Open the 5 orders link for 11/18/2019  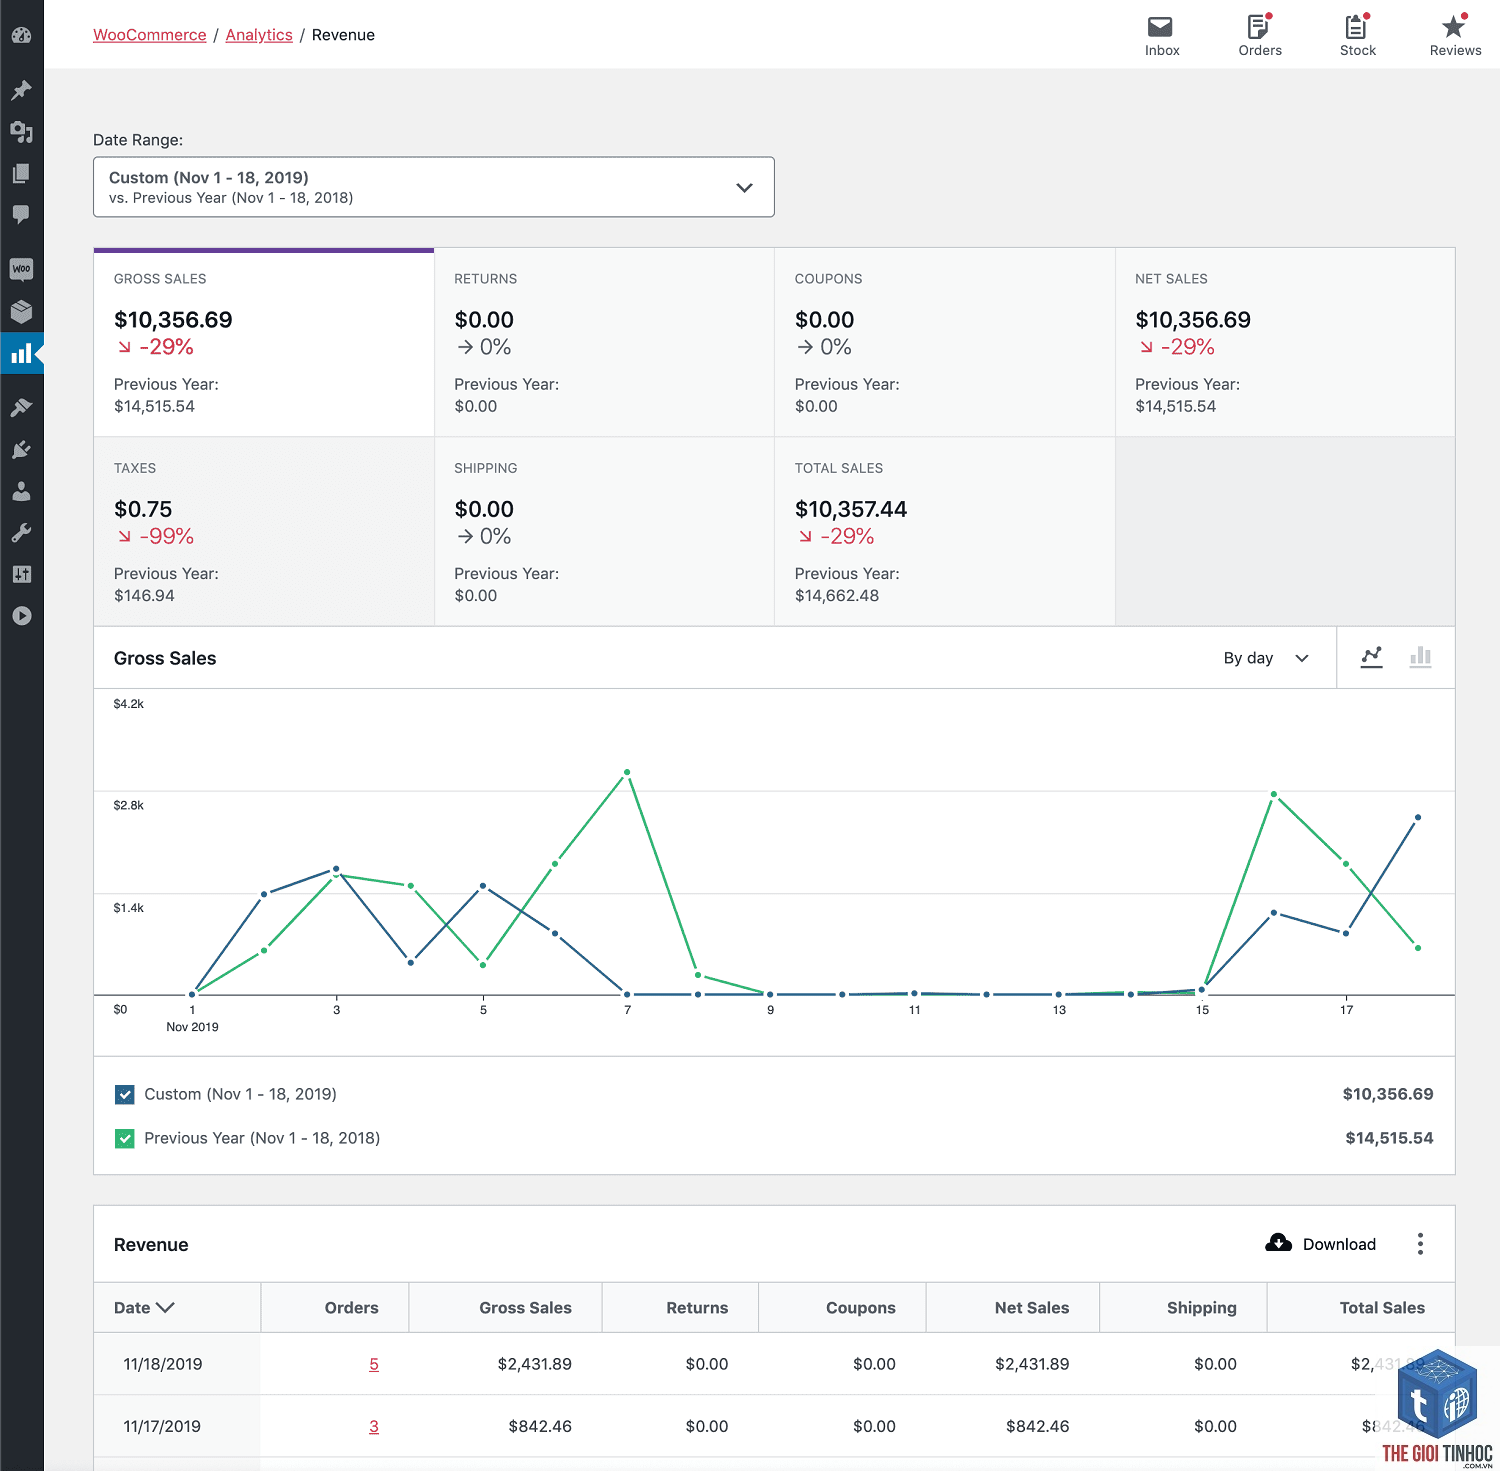click(374, 1364)
